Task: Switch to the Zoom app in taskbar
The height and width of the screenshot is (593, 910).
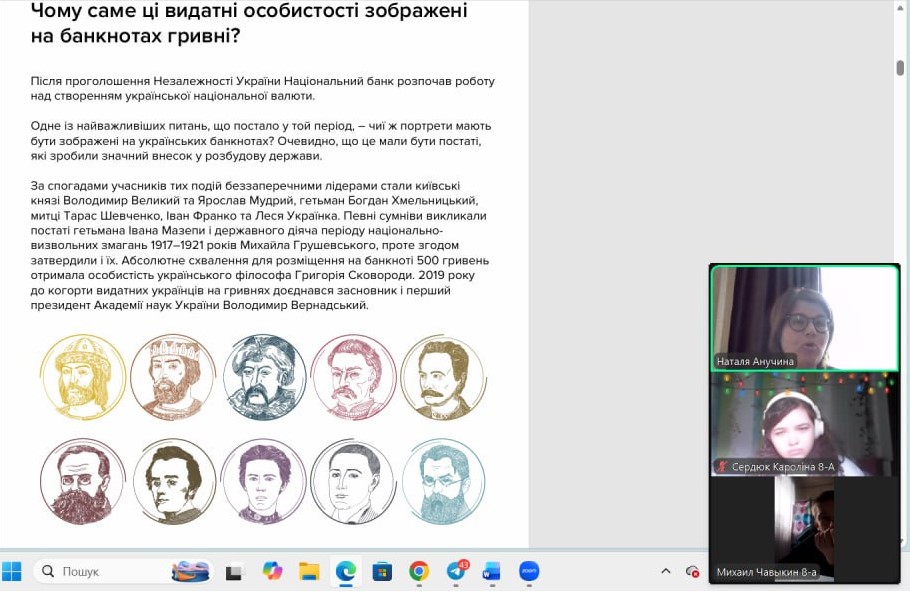Action: tap(529, 571)
